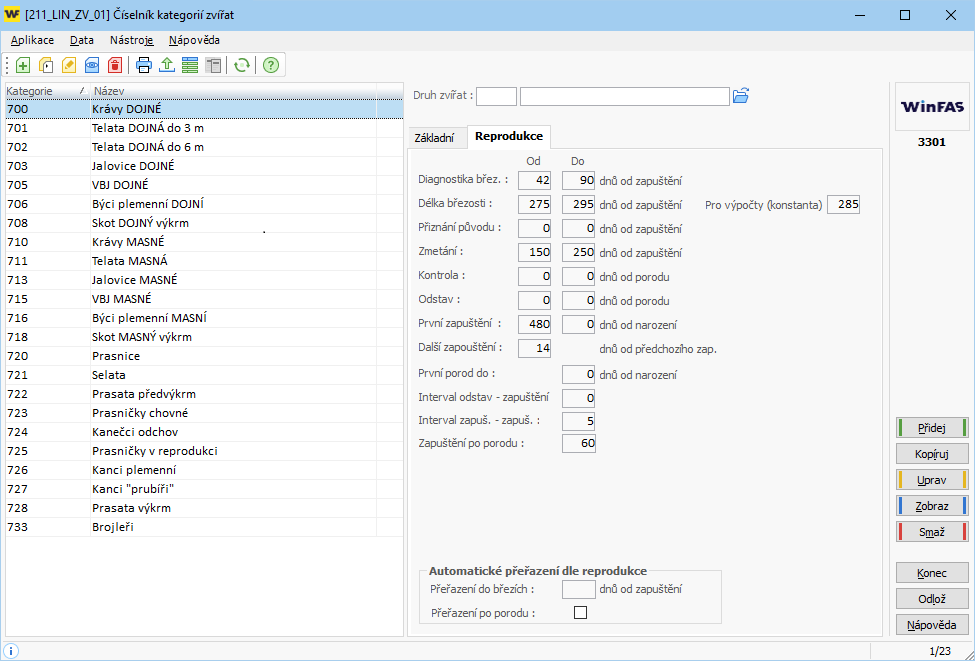The height and width of the screenshot is (661, 975).
Task: Click the edit record pencil icon
Action: [x=69, y=65]
